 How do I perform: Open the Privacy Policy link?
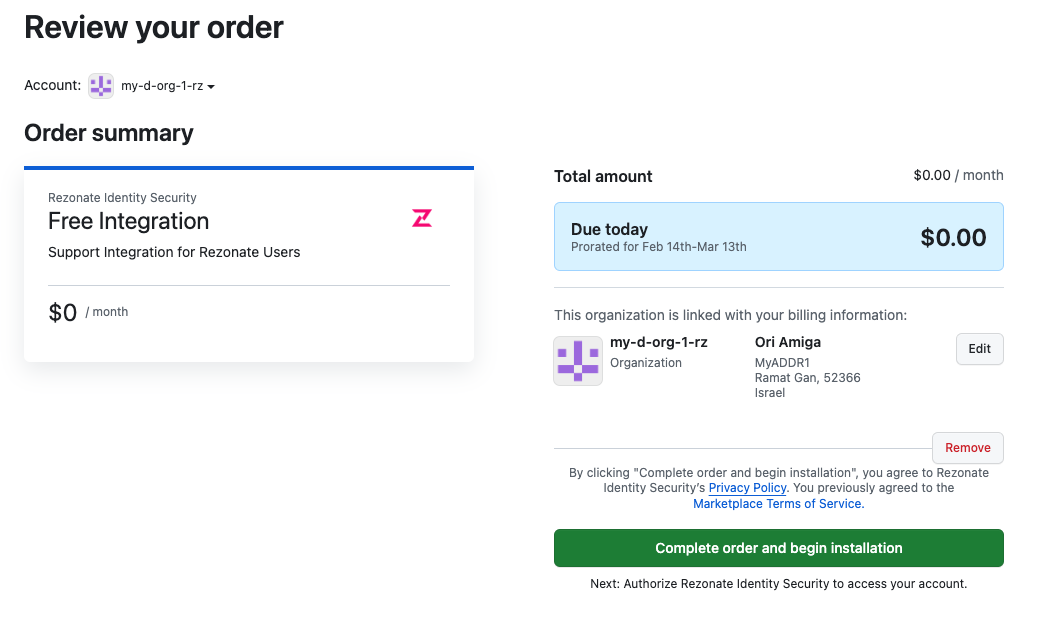(747, 488)
